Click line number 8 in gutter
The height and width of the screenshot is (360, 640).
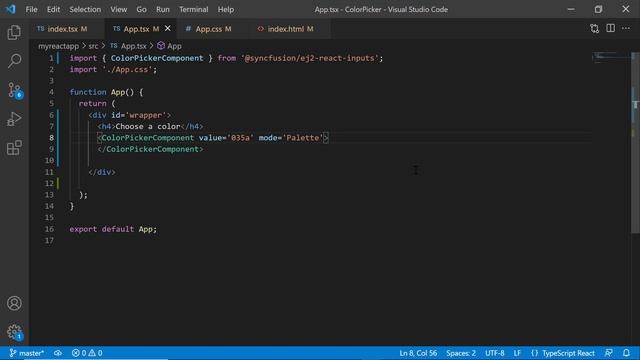(51, 138)
